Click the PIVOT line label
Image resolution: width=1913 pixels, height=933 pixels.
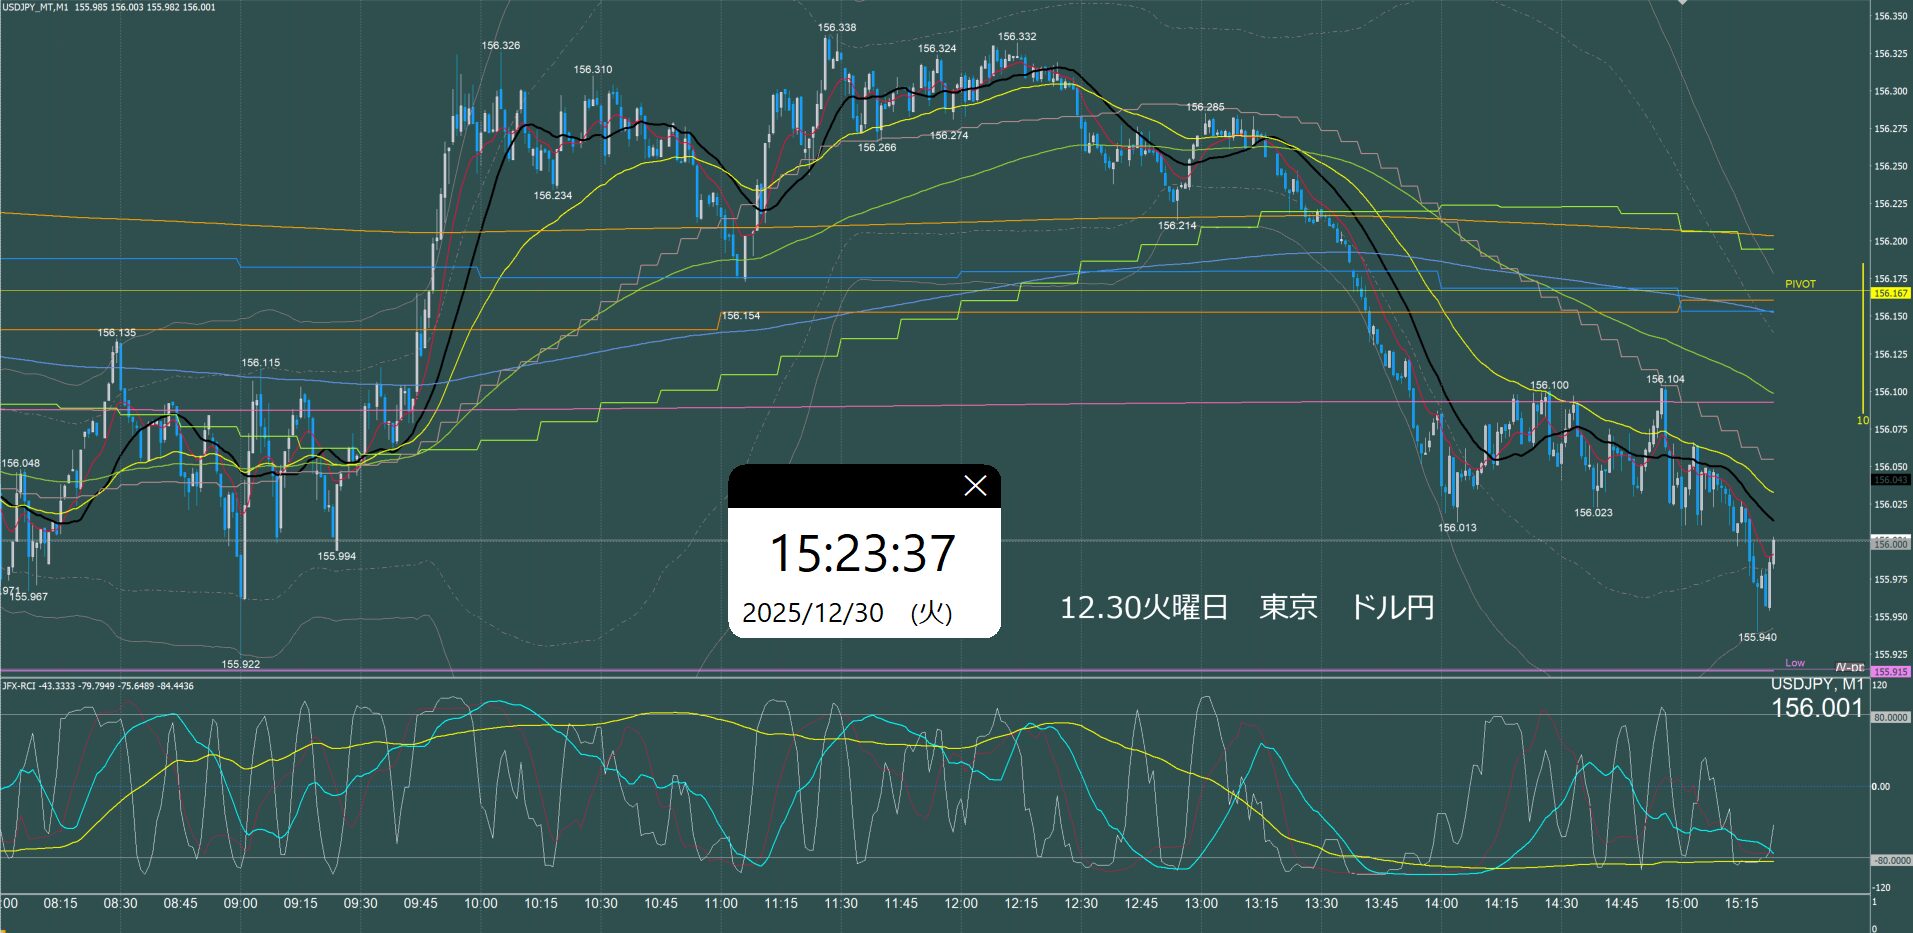click(1800, 284)
